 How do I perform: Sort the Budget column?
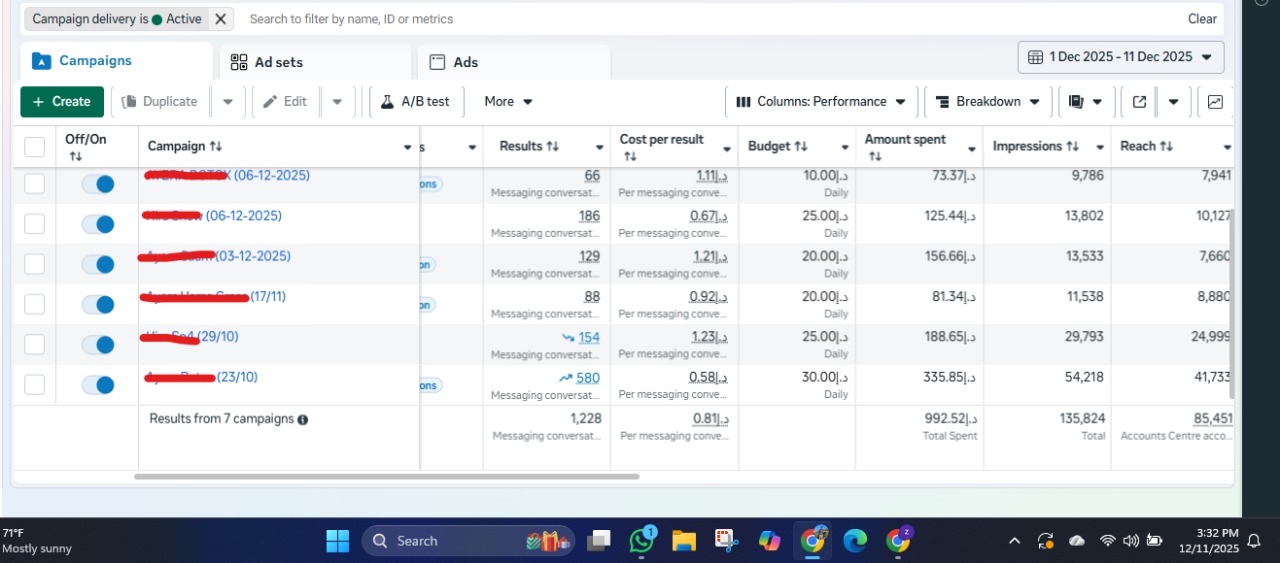pyautogui.click(x=801, y=147)
